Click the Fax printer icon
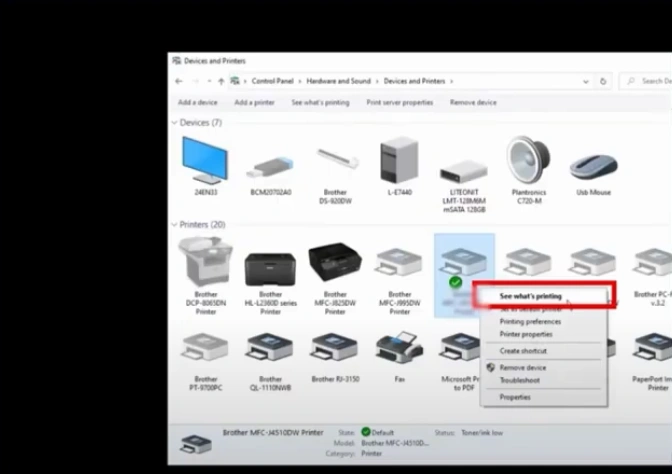The image size is (672, 474). click(x=399, y=349)
